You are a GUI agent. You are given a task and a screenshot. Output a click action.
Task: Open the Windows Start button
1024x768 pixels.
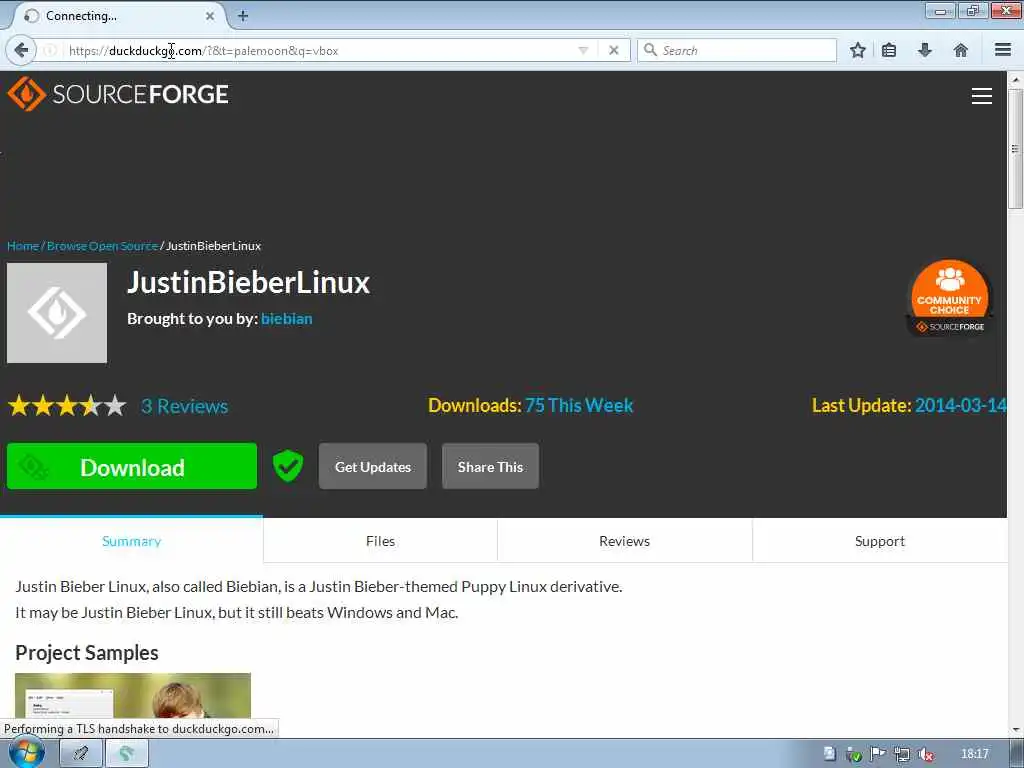pos(26,753)
